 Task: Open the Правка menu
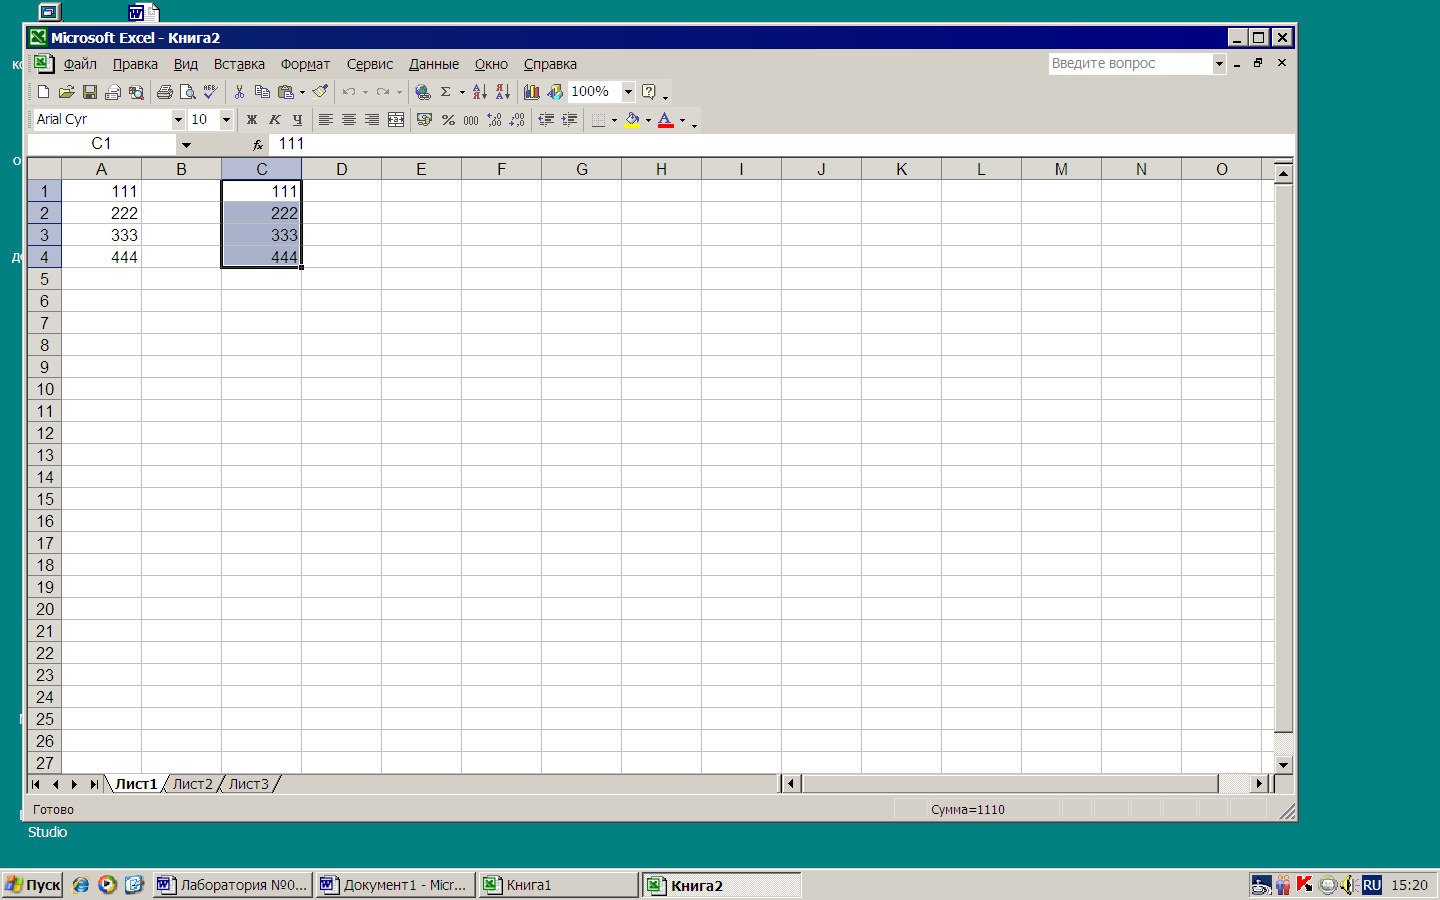pos(135,64)
